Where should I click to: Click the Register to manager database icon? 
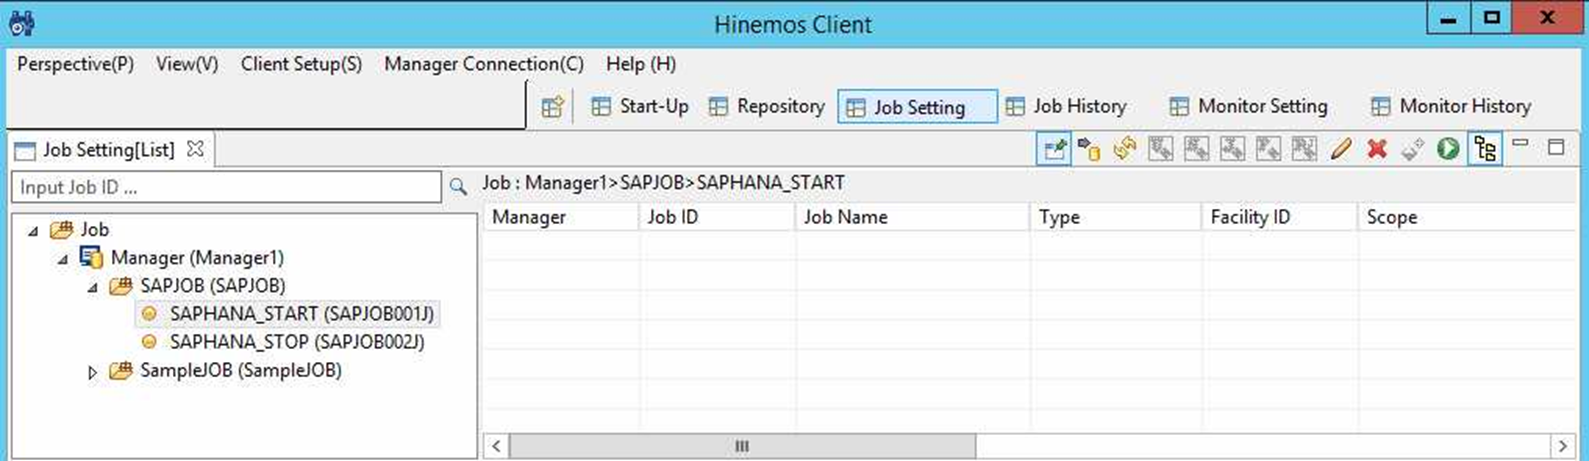click(x=1089, y=149)
